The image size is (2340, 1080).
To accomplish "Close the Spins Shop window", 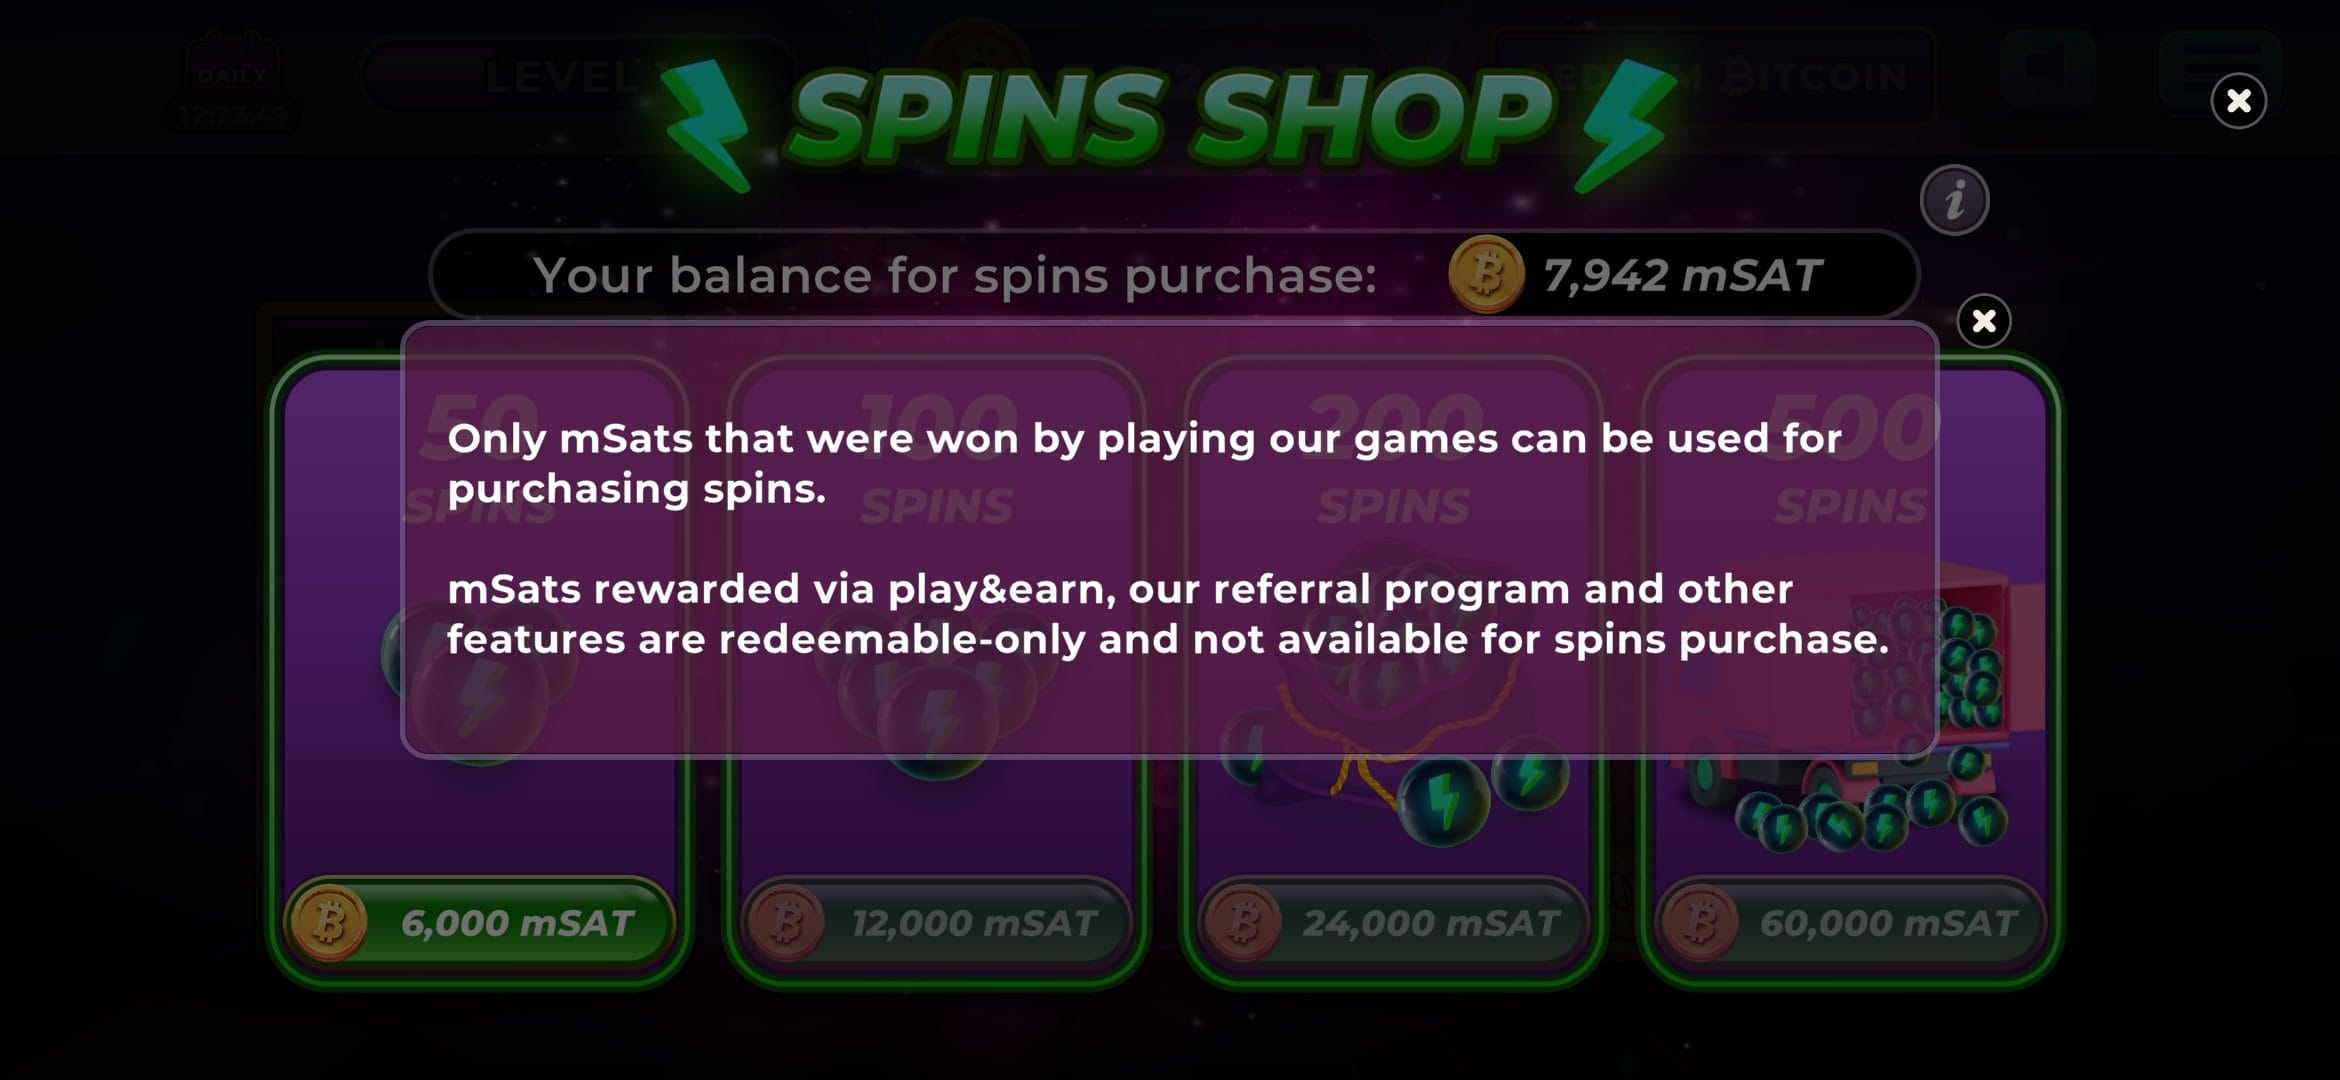I will coord(2239,101).
